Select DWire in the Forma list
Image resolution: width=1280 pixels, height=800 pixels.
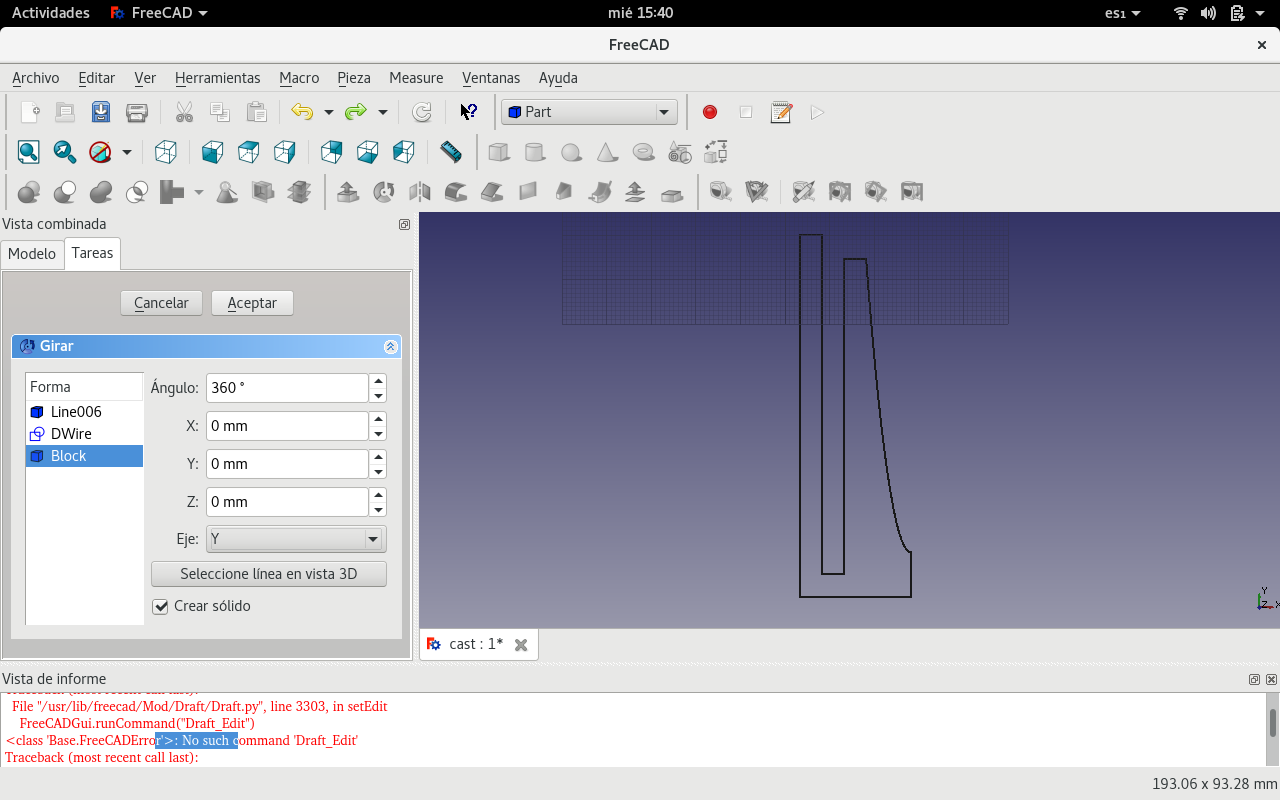[x=71, y=434]
